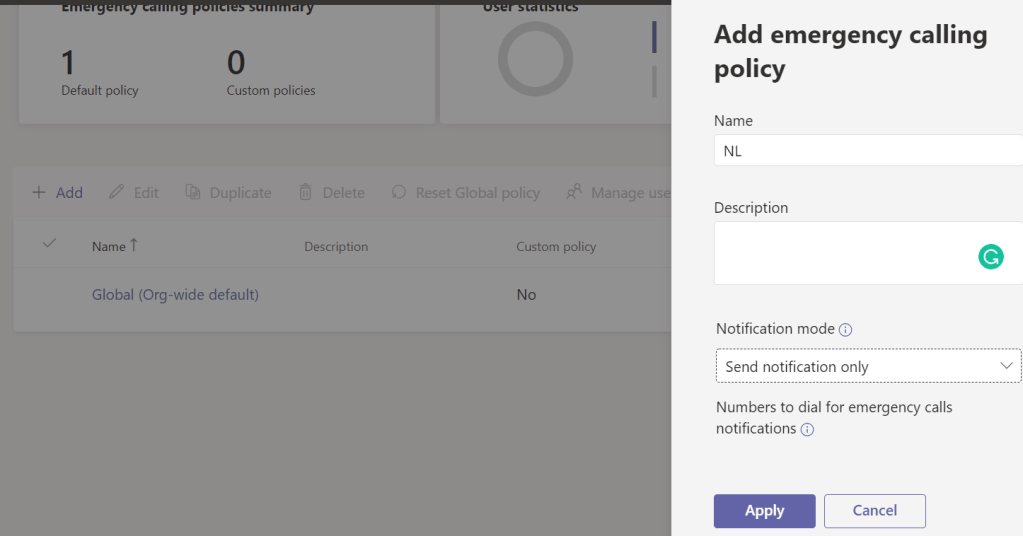Click the Manage users icon
The height and width of the screenshot is (536, 1023).
pos(574,193)
